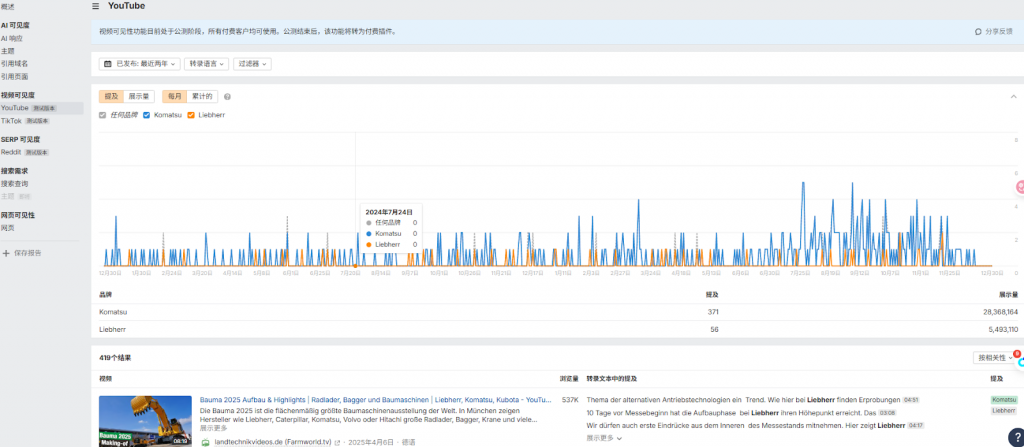Toggle the 任何品牌 checkbox
1024x447 pixels.
coord(103,115)
